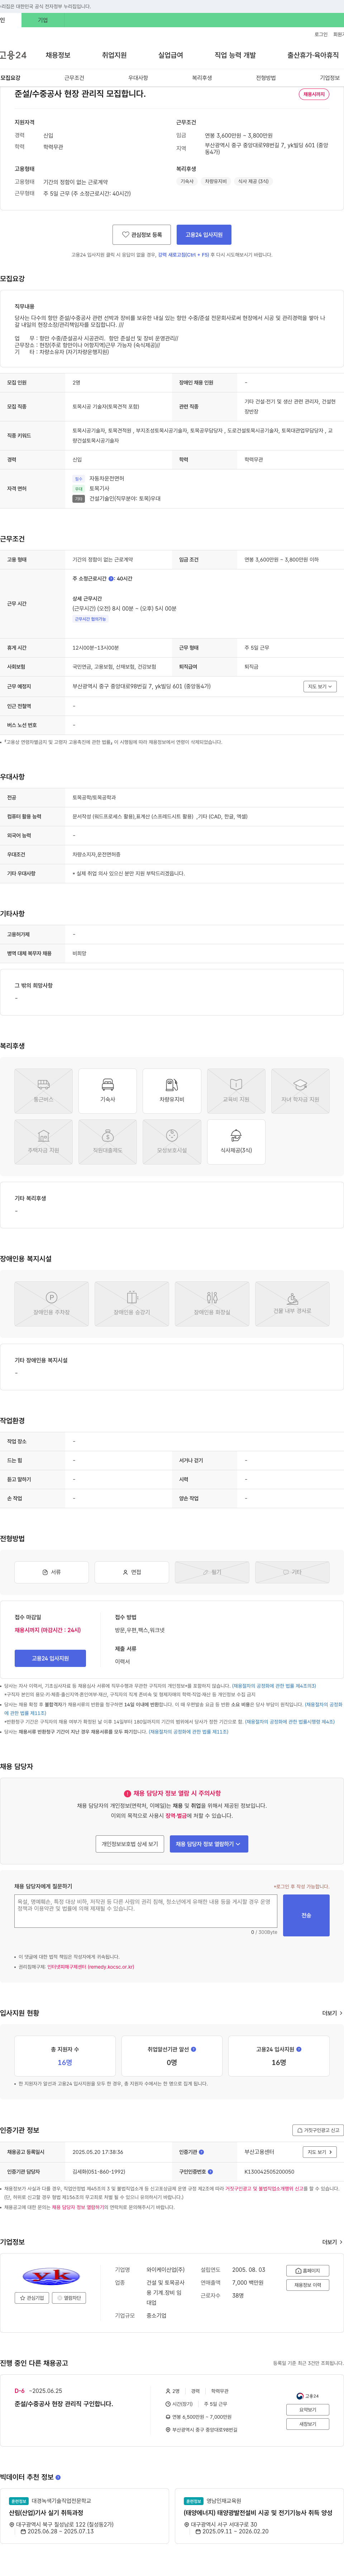Switch to the 근무조건 section tab
Viewport: 344px width, 2576px height.
tap(74, 78)
